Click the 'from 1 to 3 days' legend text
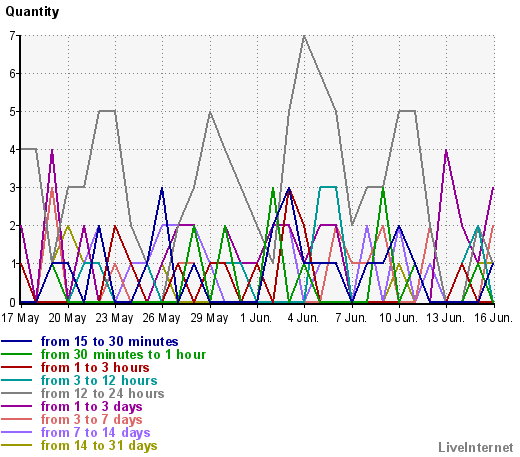This screenshot has height=457, width=520. tap(91, 406)
